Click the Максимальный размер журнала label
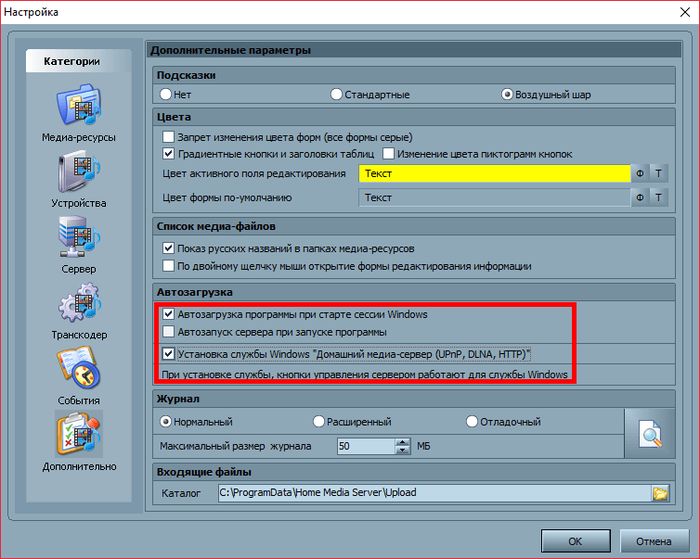The width and height of the screenshot is (700, 559). tap(235, 446)
